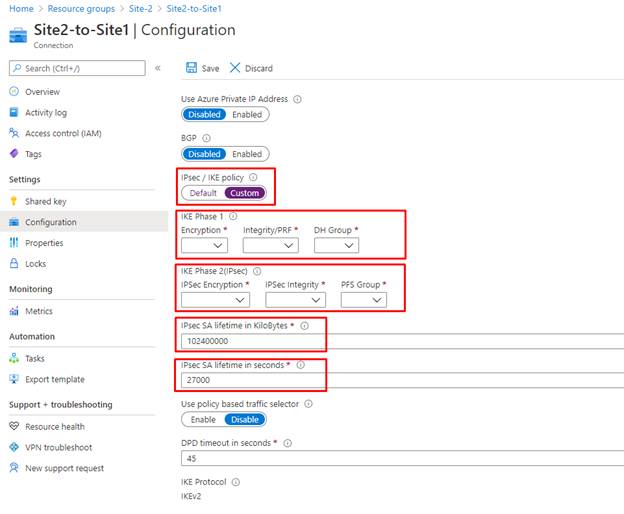Open Properties menu item

coord(44,243)
